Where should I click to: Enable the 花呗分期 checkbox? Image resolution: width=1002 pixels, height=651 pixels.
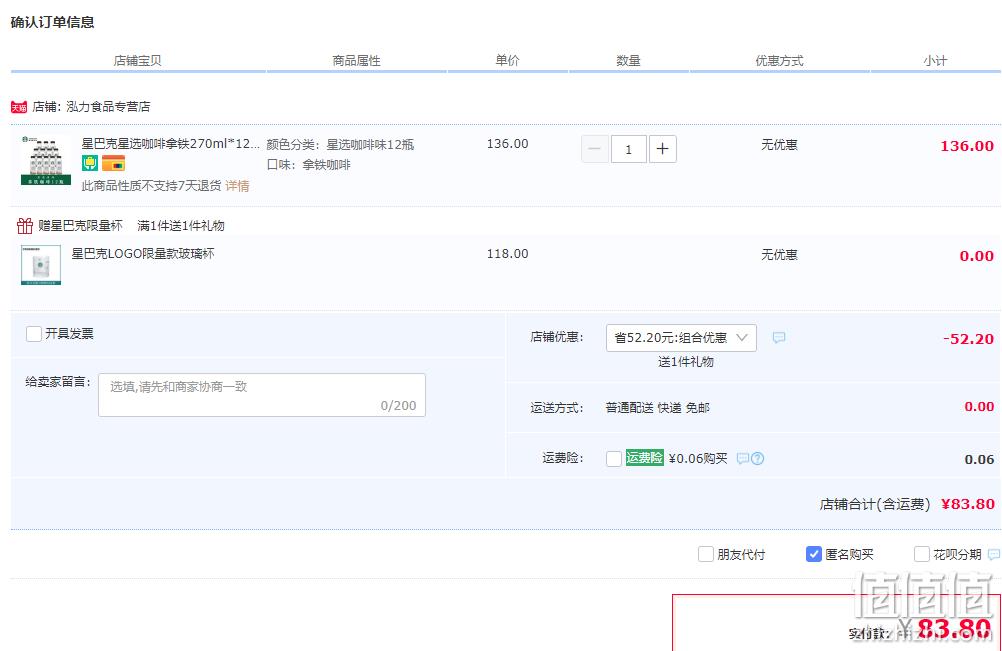tap(921, 554)
